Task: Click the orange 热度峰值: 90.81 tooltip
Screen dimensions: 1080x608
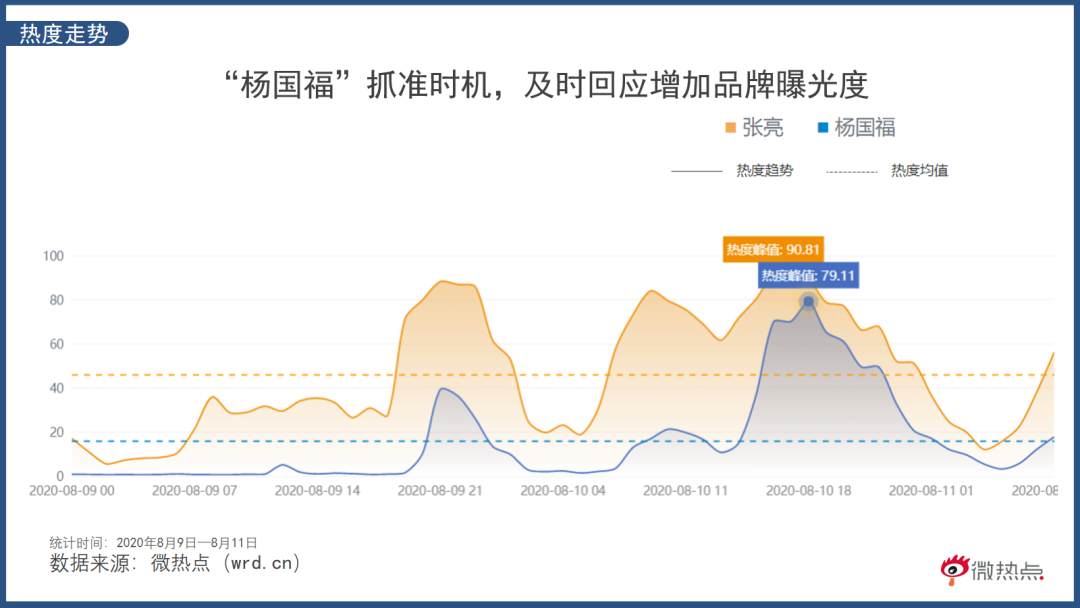Action: point(773,249)
